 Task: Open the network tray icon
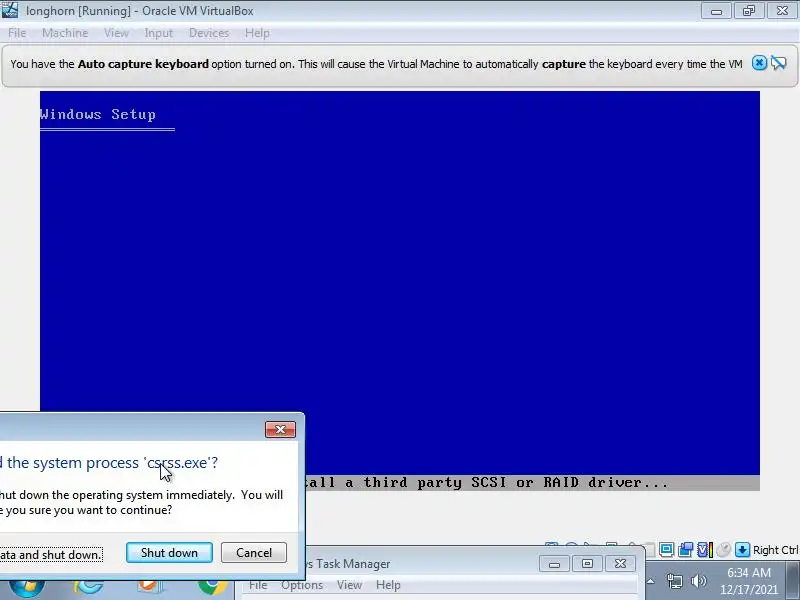tap(674, 581)
